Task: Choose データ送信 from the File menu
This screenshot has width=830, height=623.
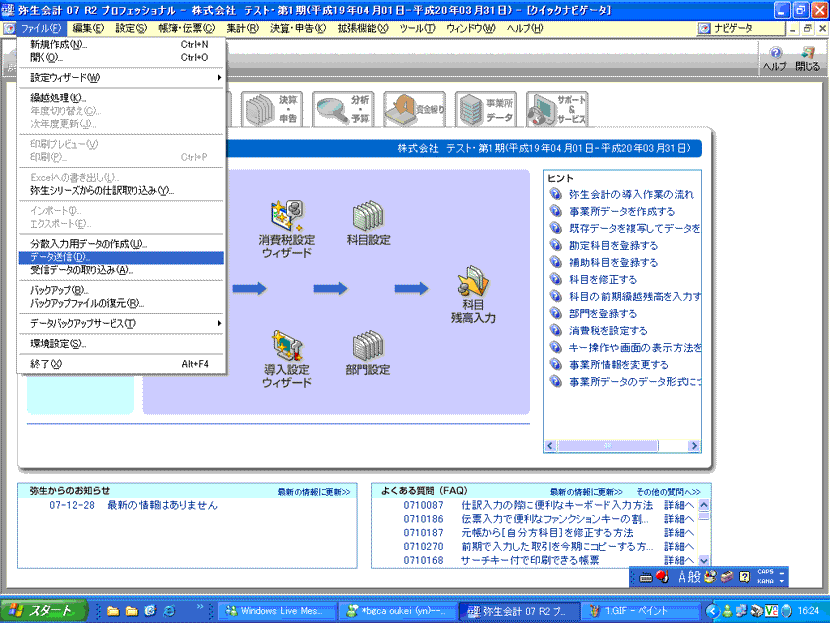Action: [60, 257]
